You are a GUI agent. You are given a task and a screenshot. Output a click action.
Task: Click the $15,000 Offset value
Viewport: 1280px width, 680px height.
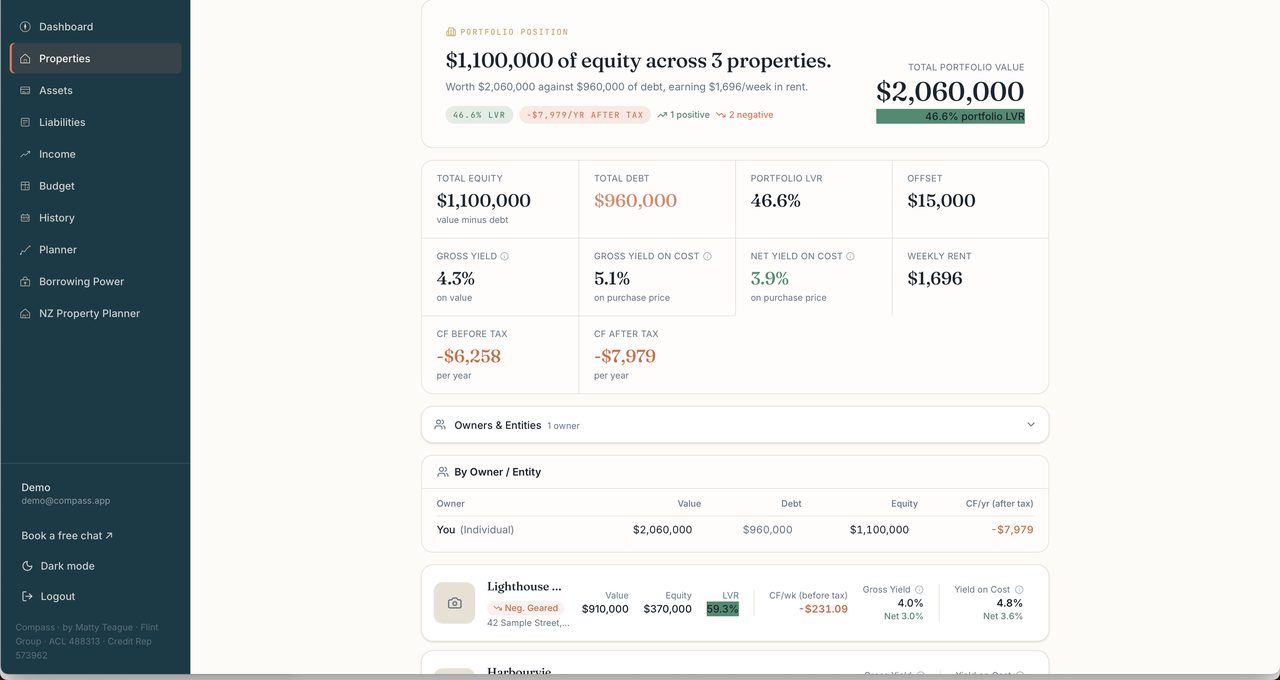point(941,201)
